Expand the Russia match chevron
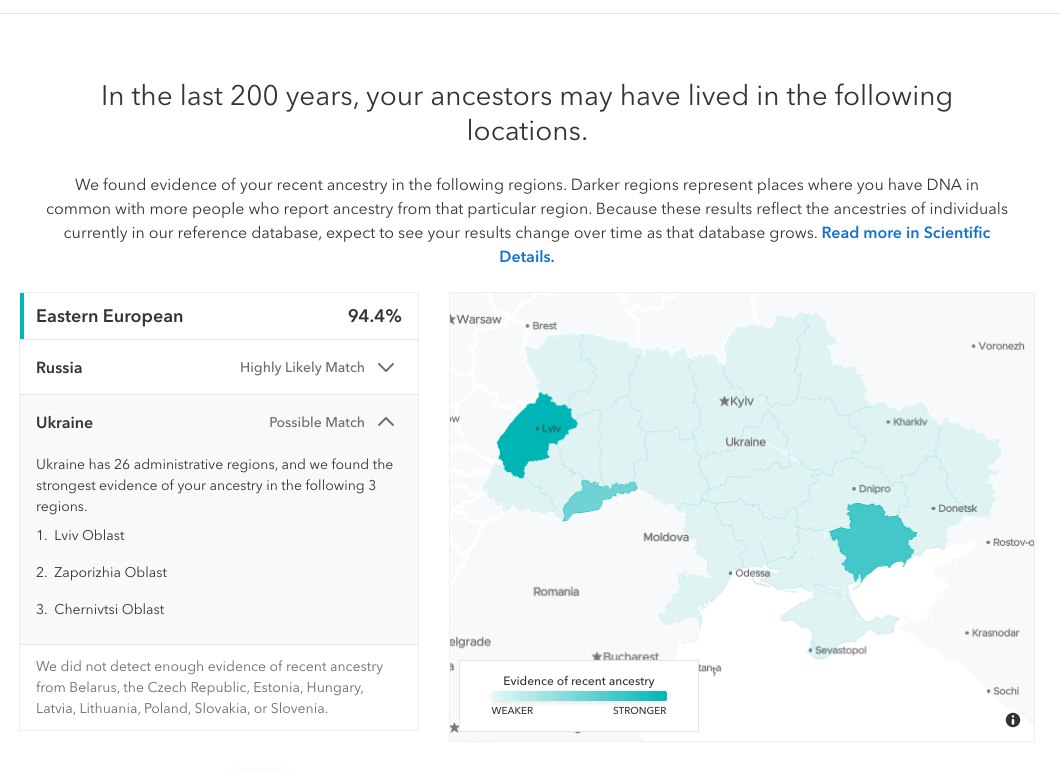1060x771 pixels. click(x=386, y=367)
